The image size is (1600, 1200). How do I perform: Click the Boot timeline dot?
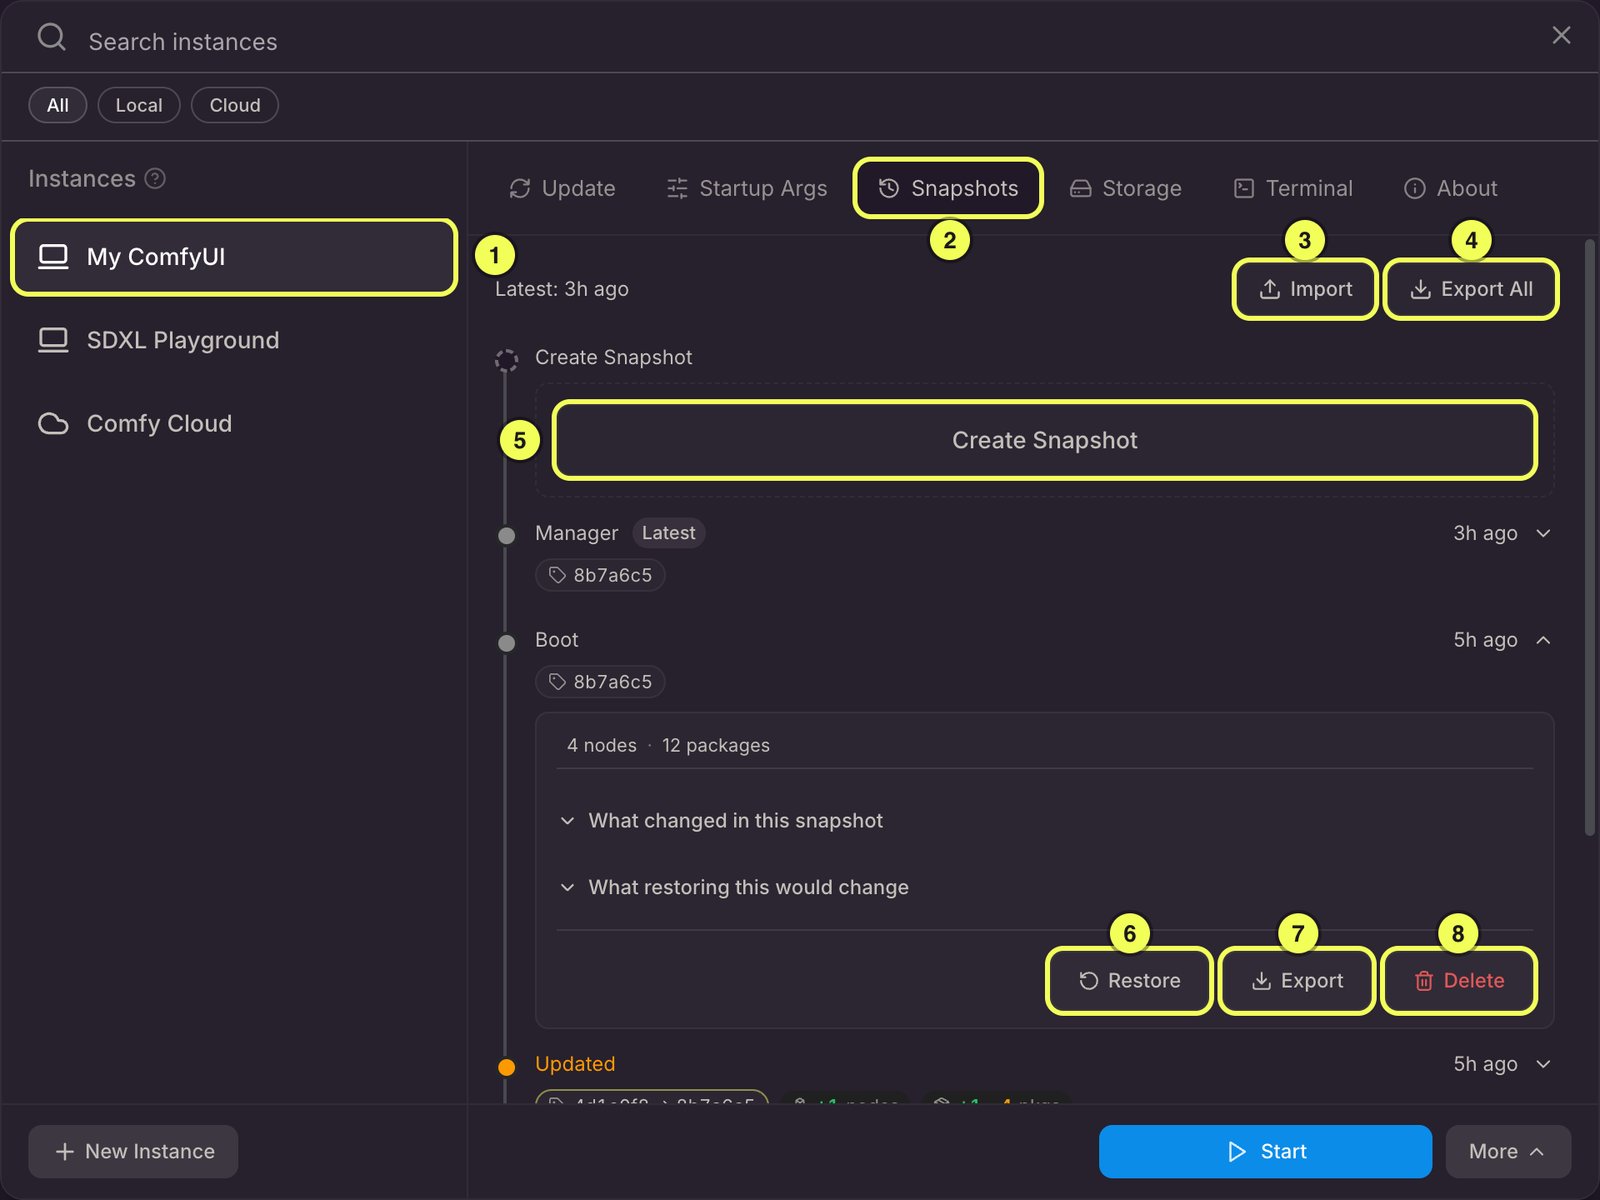[x=507, y=643]
